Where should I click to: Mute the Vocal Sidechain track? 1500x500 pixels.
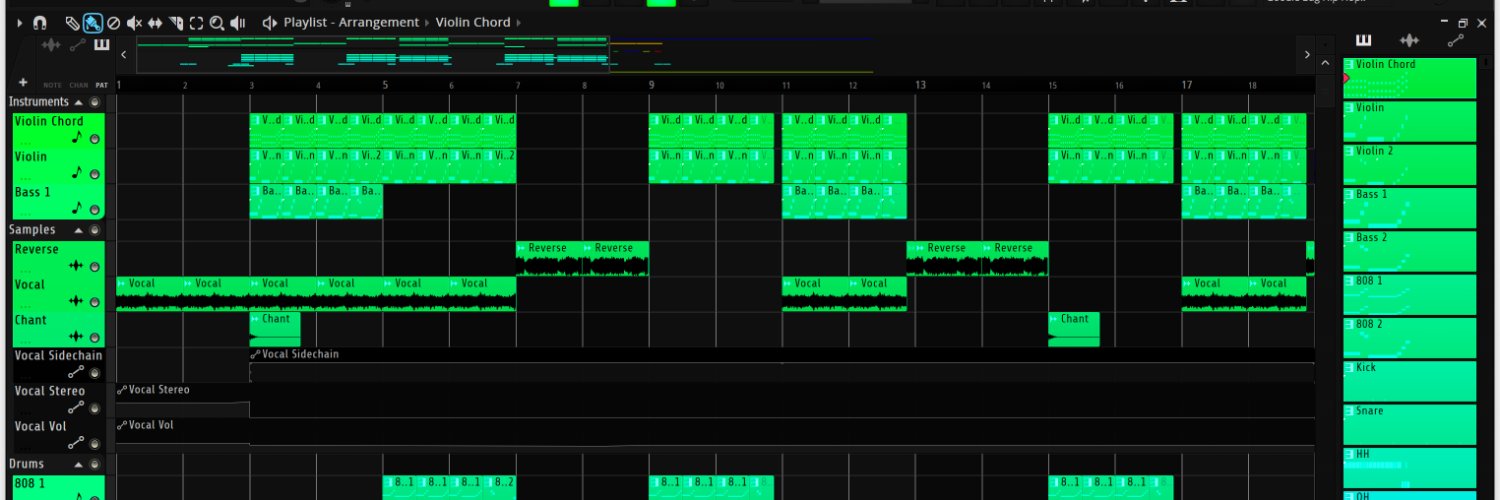point(95,373)
